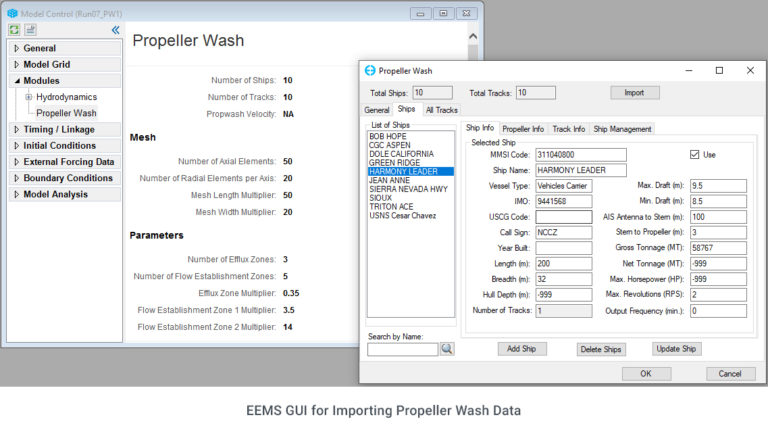Click the magnifier search icon by name field
This screenshot has height=434, width=768.
(x=447, y=349)
